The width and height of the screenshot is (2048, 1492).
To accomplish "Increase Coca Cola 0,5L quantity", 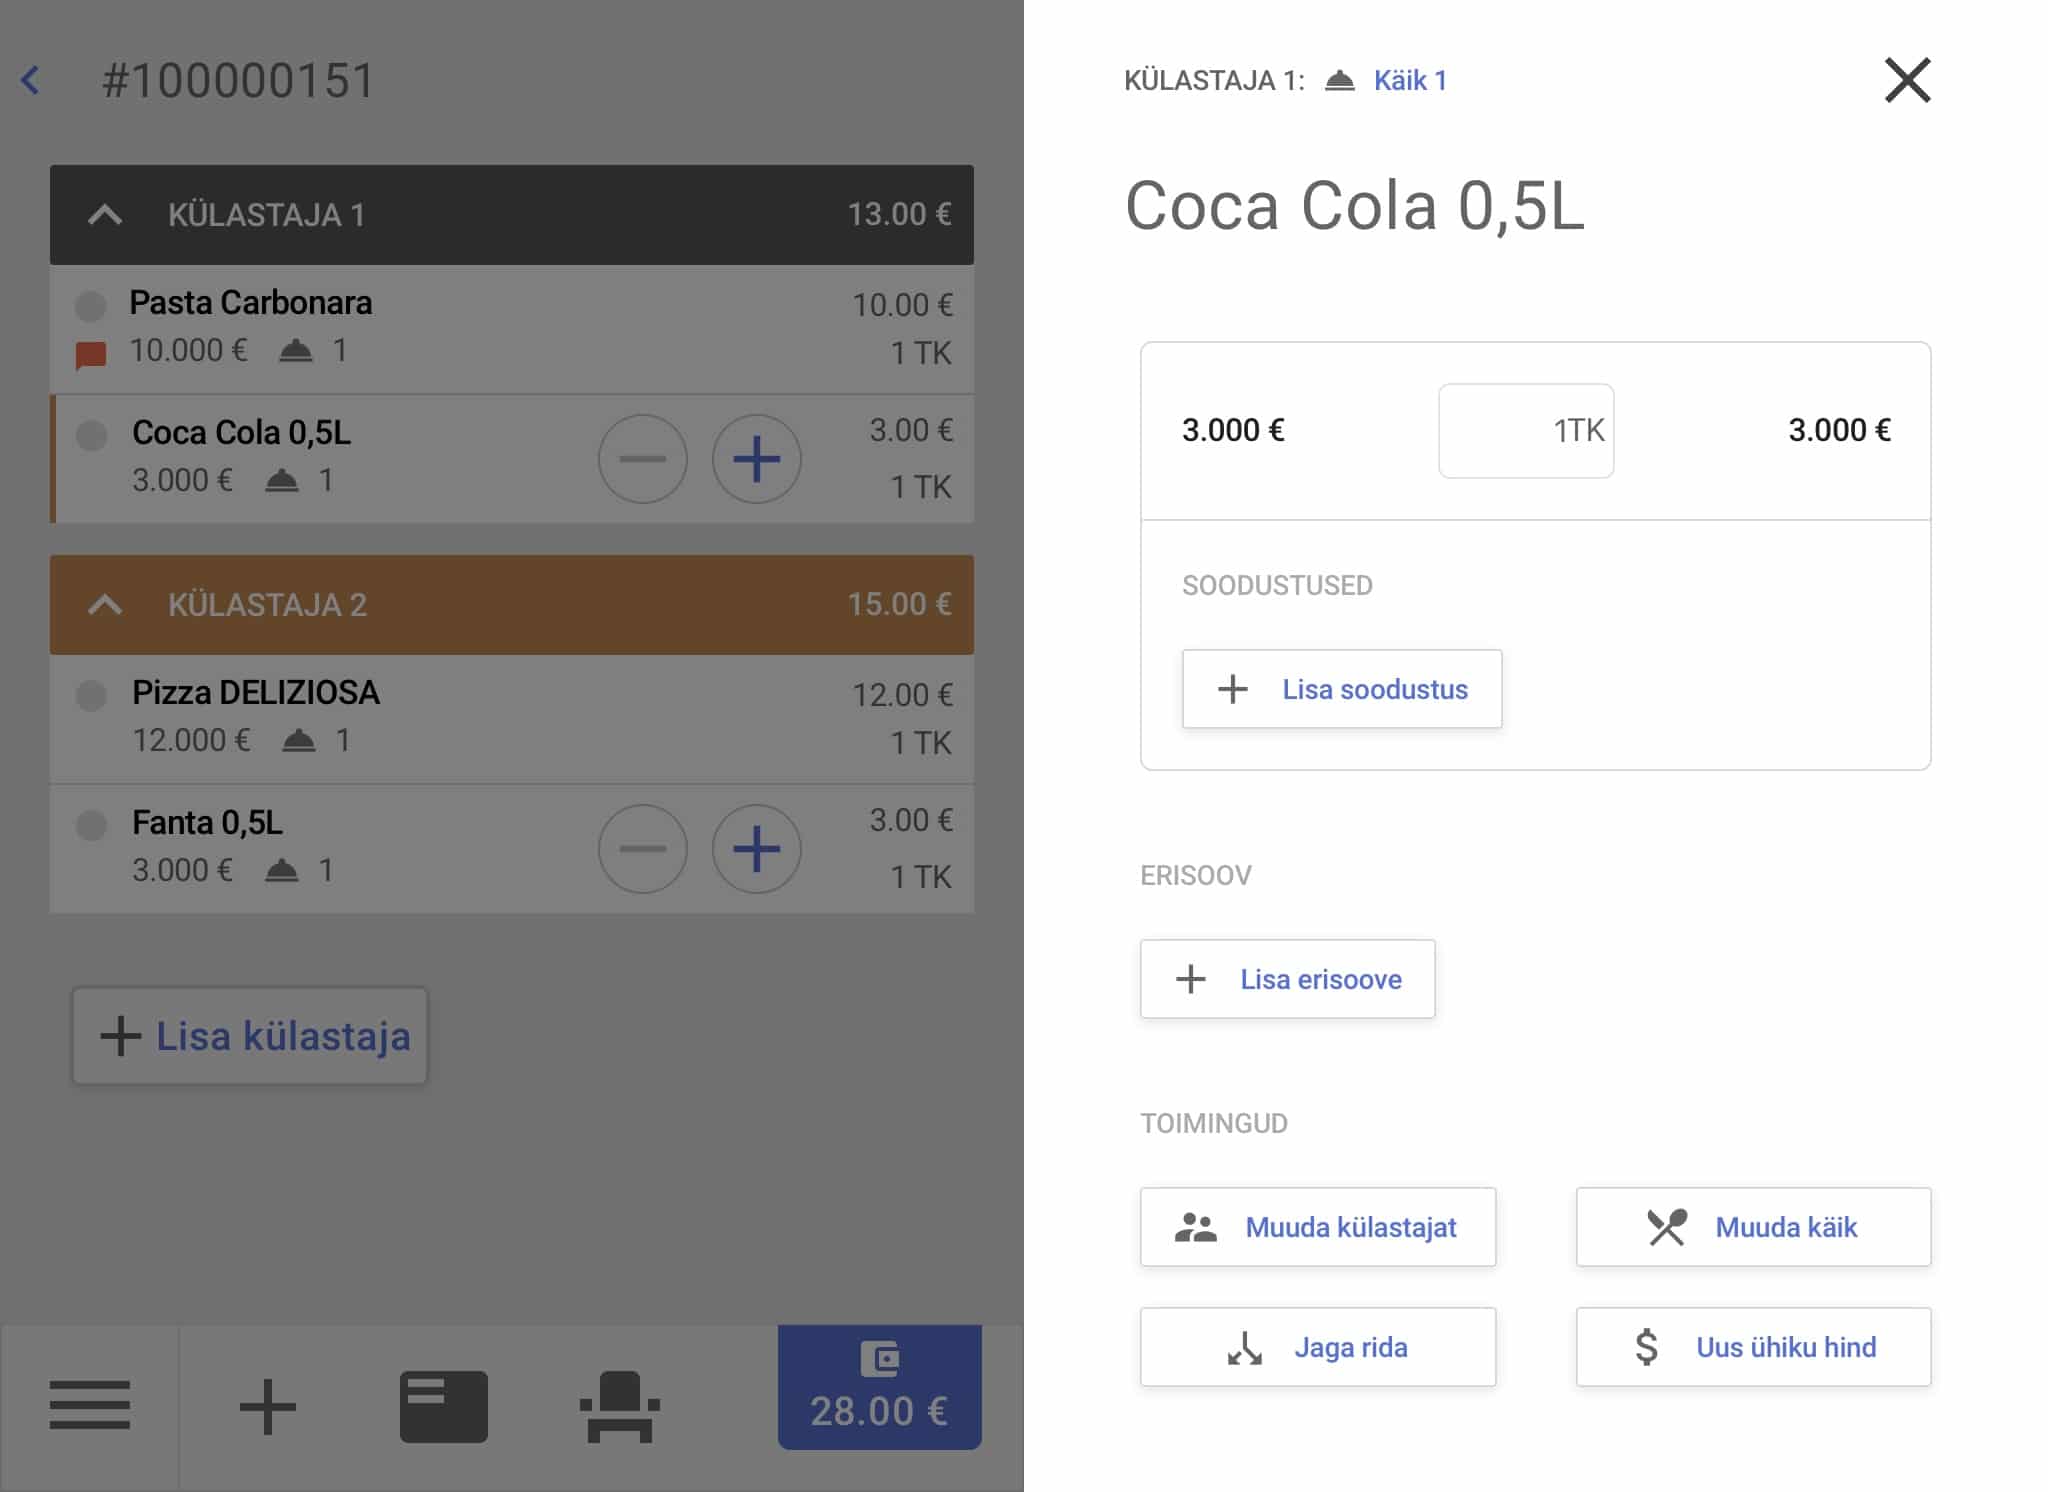I will coord(756,459).
